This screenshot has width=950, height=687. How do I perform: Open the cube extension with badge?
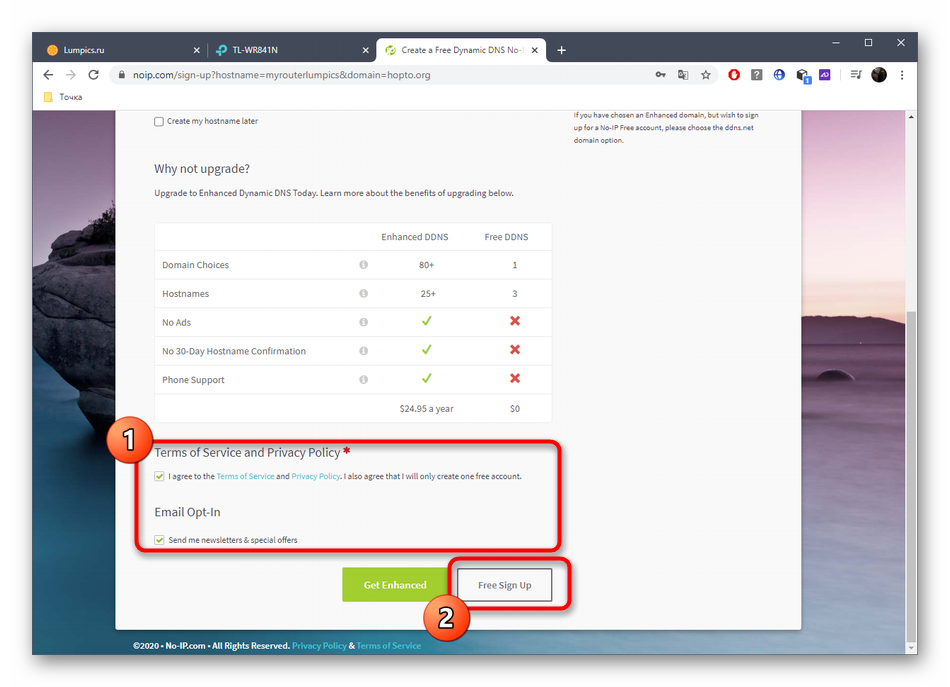point(803,76)
